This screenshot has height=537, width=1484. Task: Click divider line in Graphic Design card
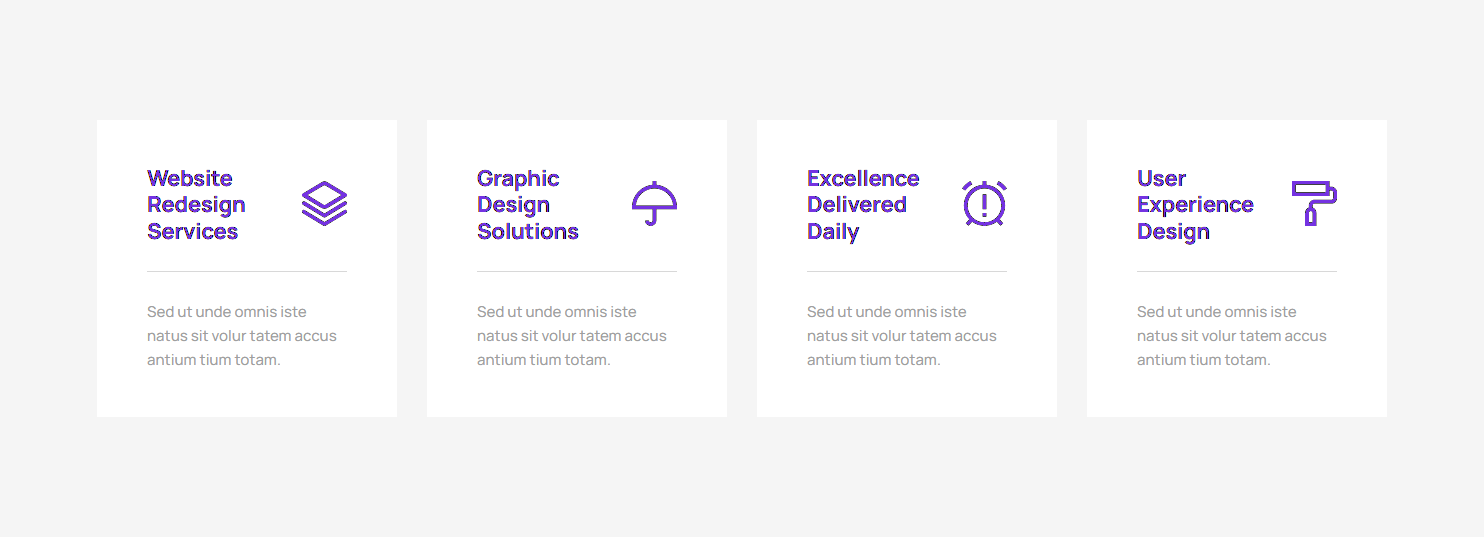tap(577, 271)
